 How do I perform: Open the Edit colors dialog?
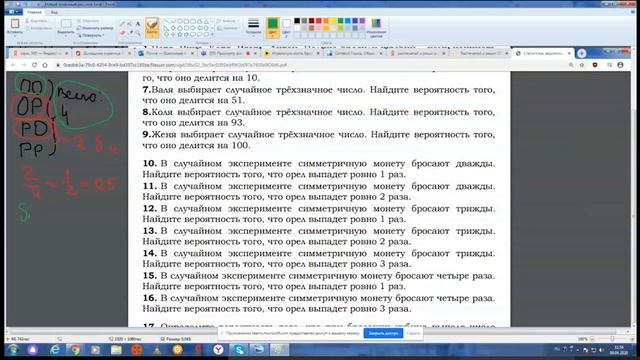pos(376,27)
